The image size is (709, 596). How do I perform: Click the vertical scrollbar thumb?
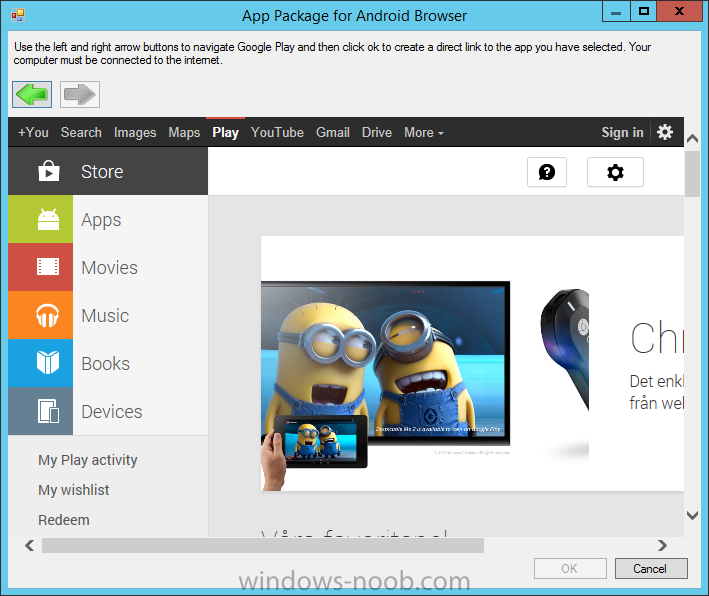(x=692, y=174)
